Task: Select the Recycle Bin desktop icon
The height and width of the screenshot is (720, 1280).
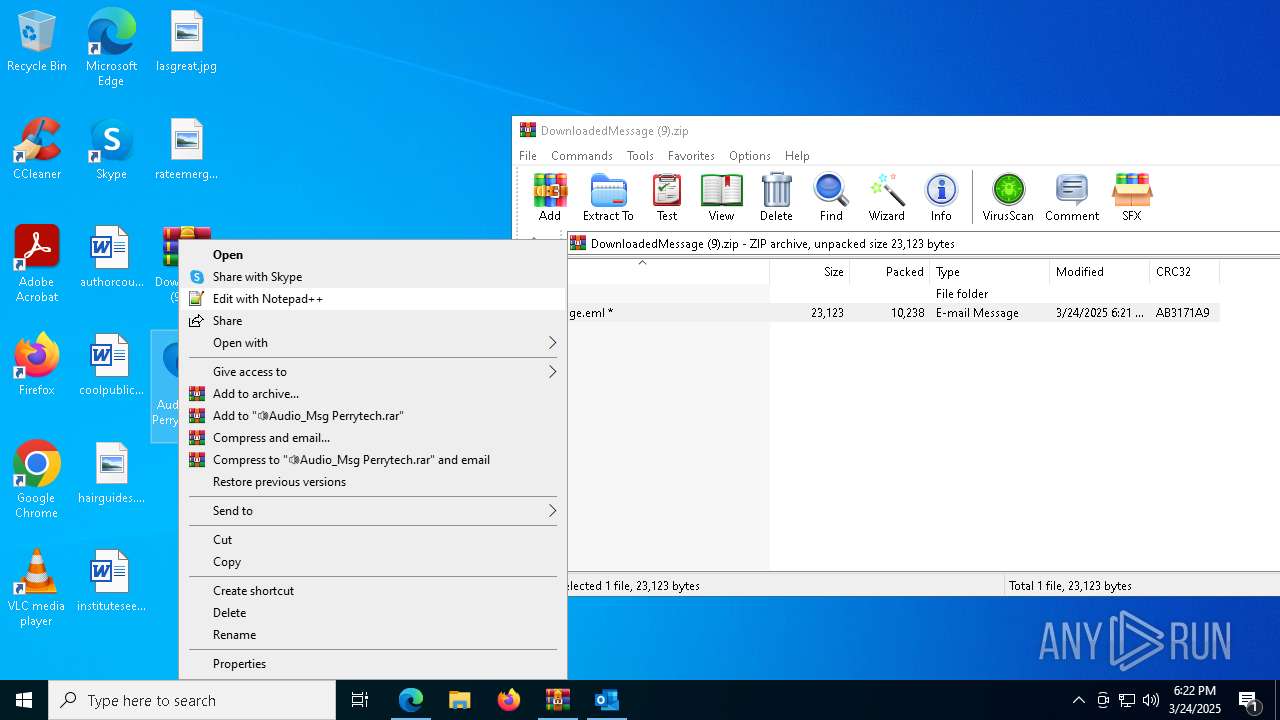Action: pos(37,42)
